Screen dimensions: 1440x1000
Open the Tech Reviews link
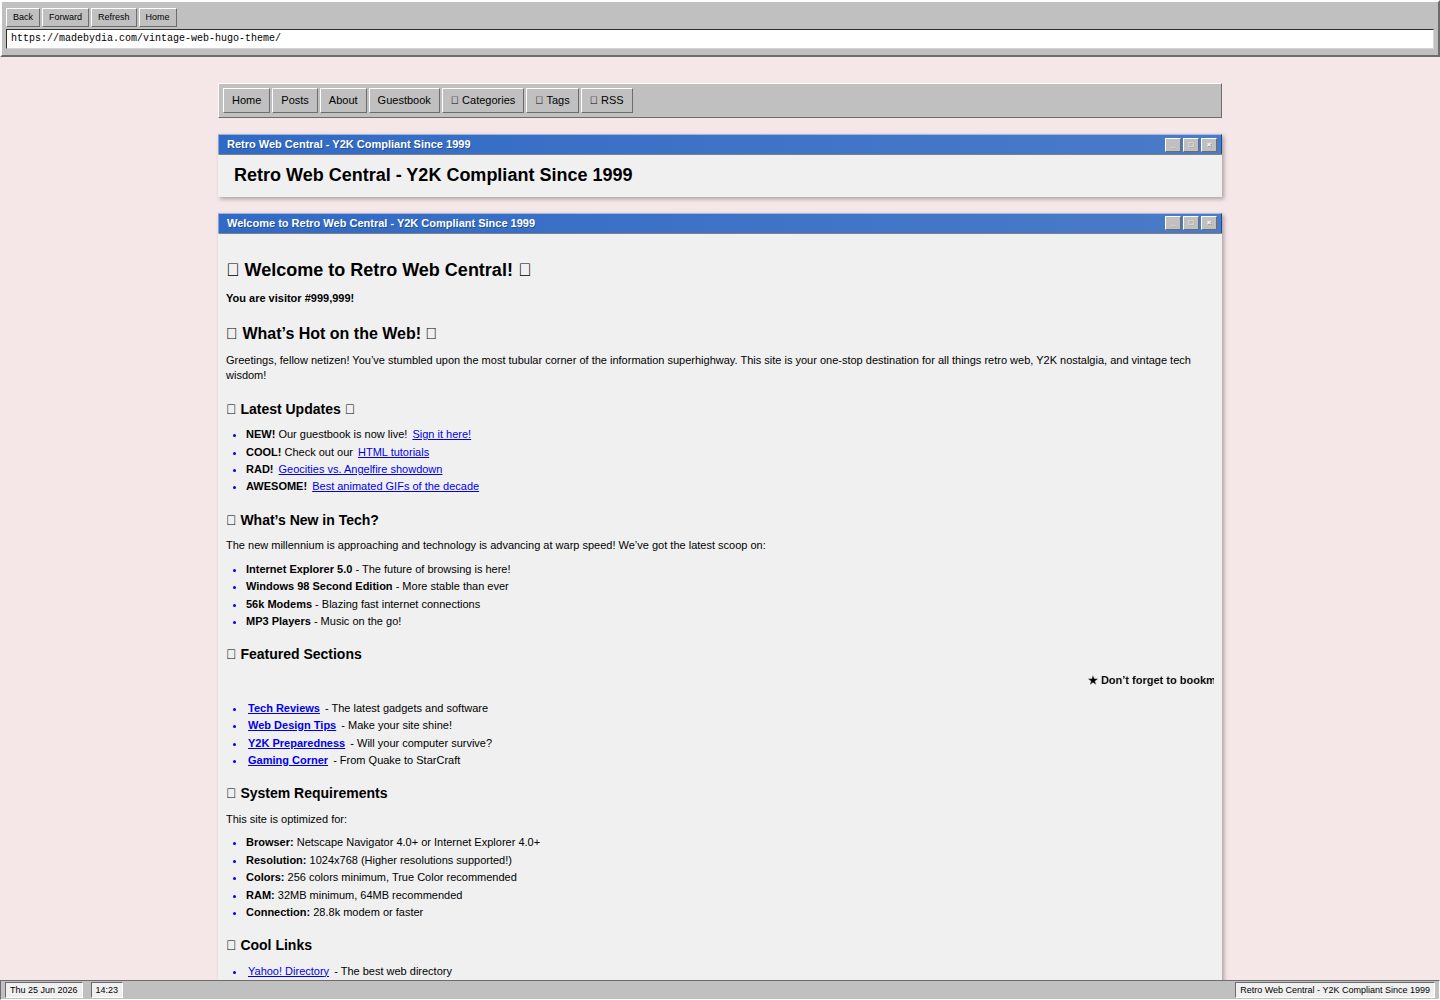tap(284, 708)
